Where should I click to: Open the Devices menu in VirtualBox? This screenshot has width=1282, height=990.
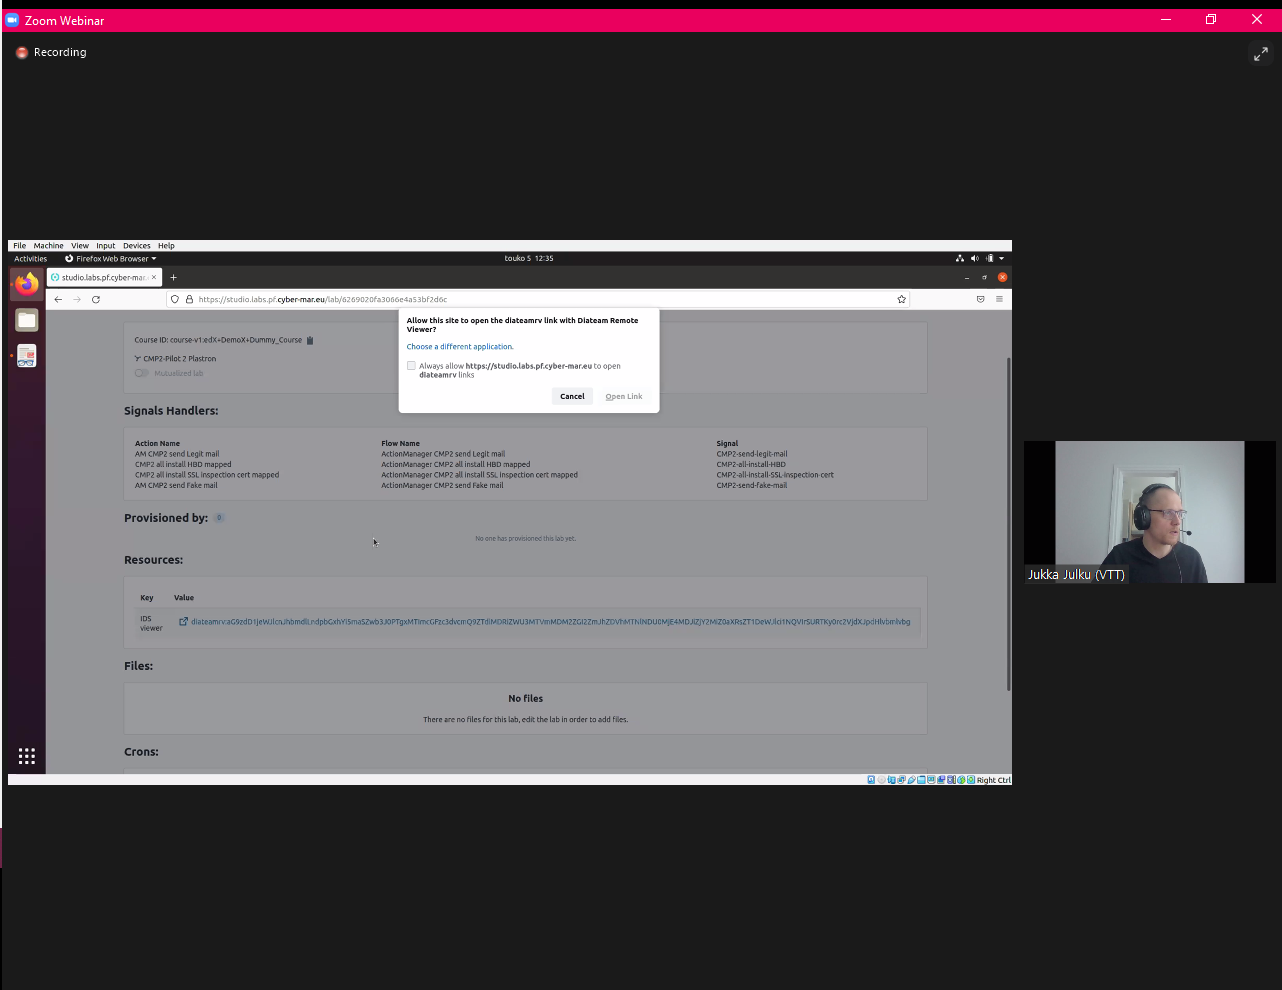[x=137, y=245]
